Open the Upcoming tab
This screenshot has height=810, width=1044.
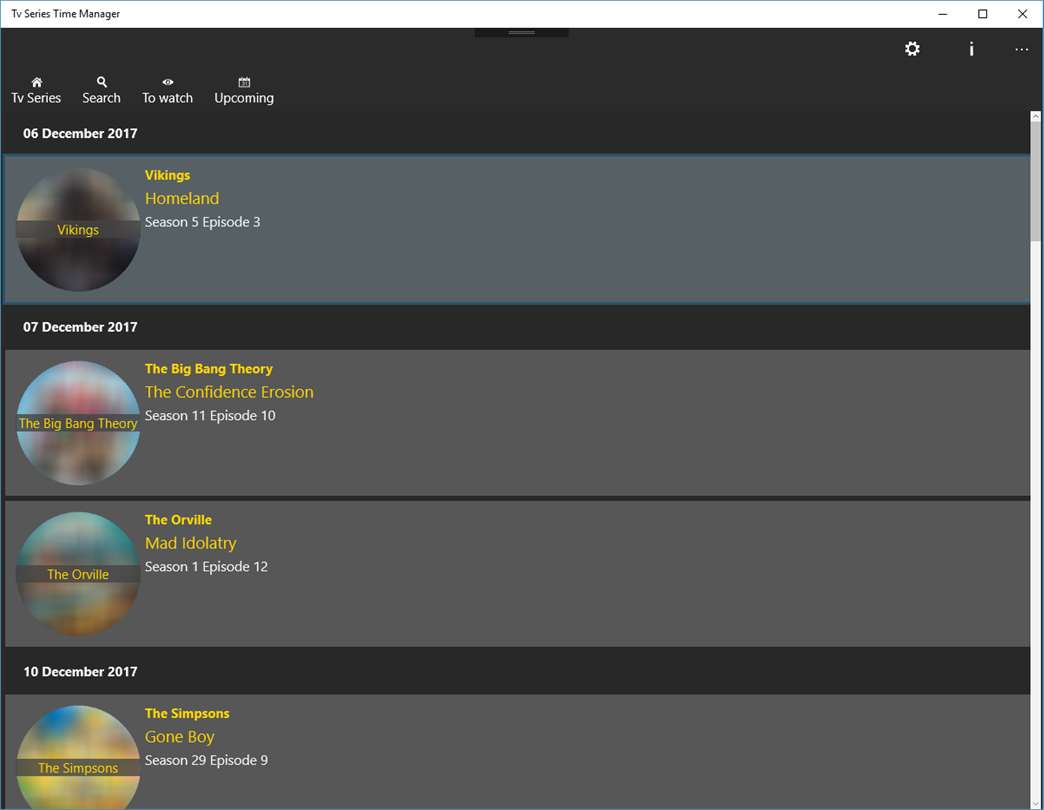click(244, 91)
